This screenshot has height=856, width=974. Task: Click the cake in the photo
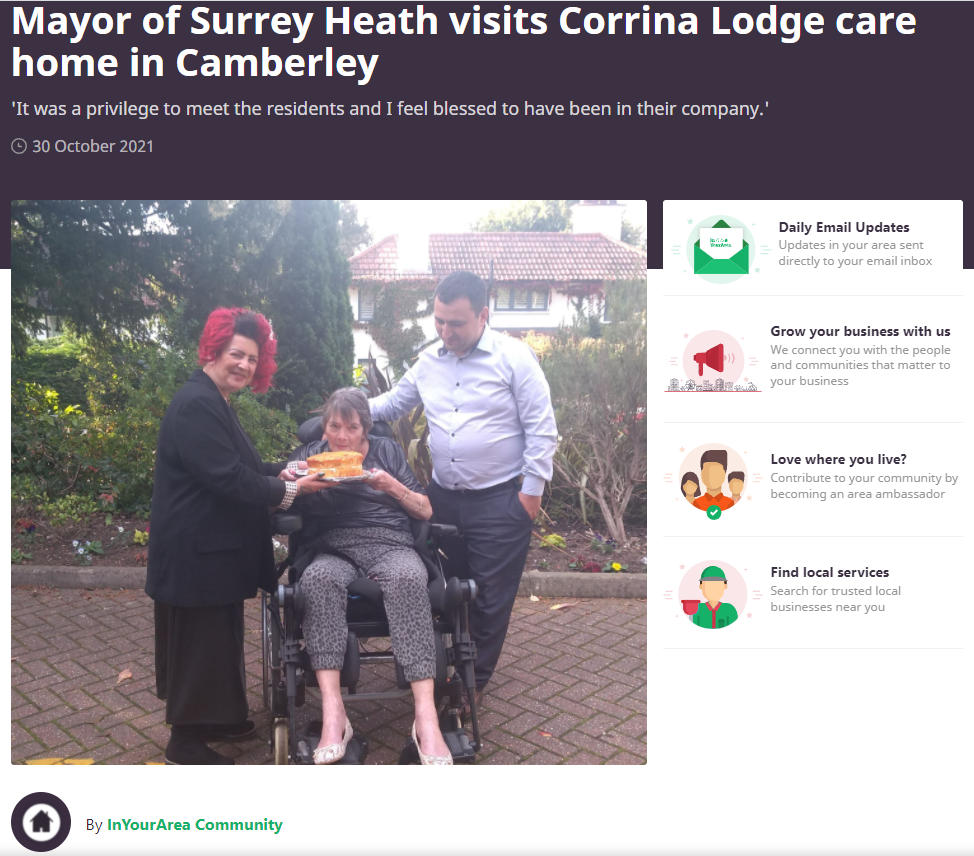pos(335,464)
